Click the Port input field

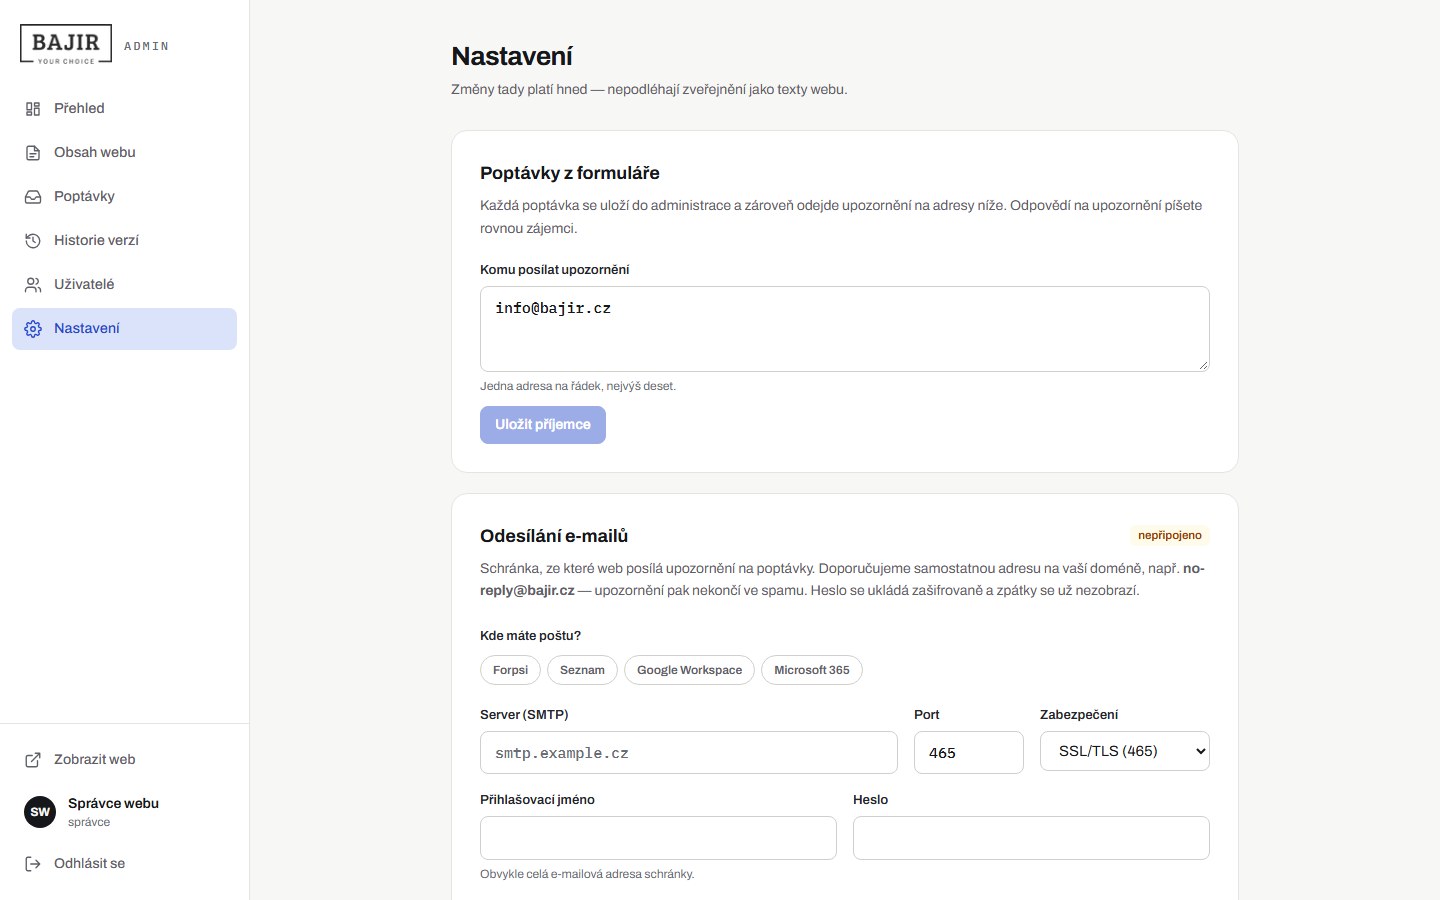tap(969, 753)
